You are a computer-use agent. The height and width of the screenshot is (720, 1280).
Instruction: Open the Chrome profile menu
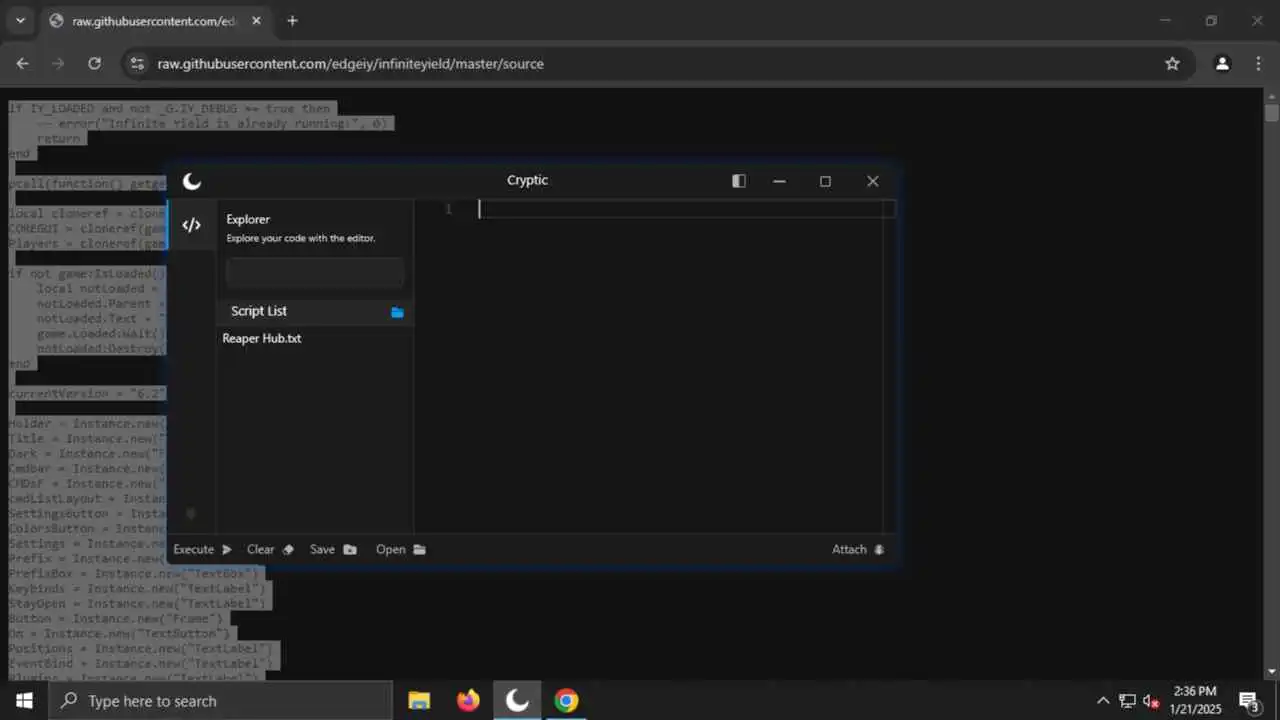tap(1222, 63)
